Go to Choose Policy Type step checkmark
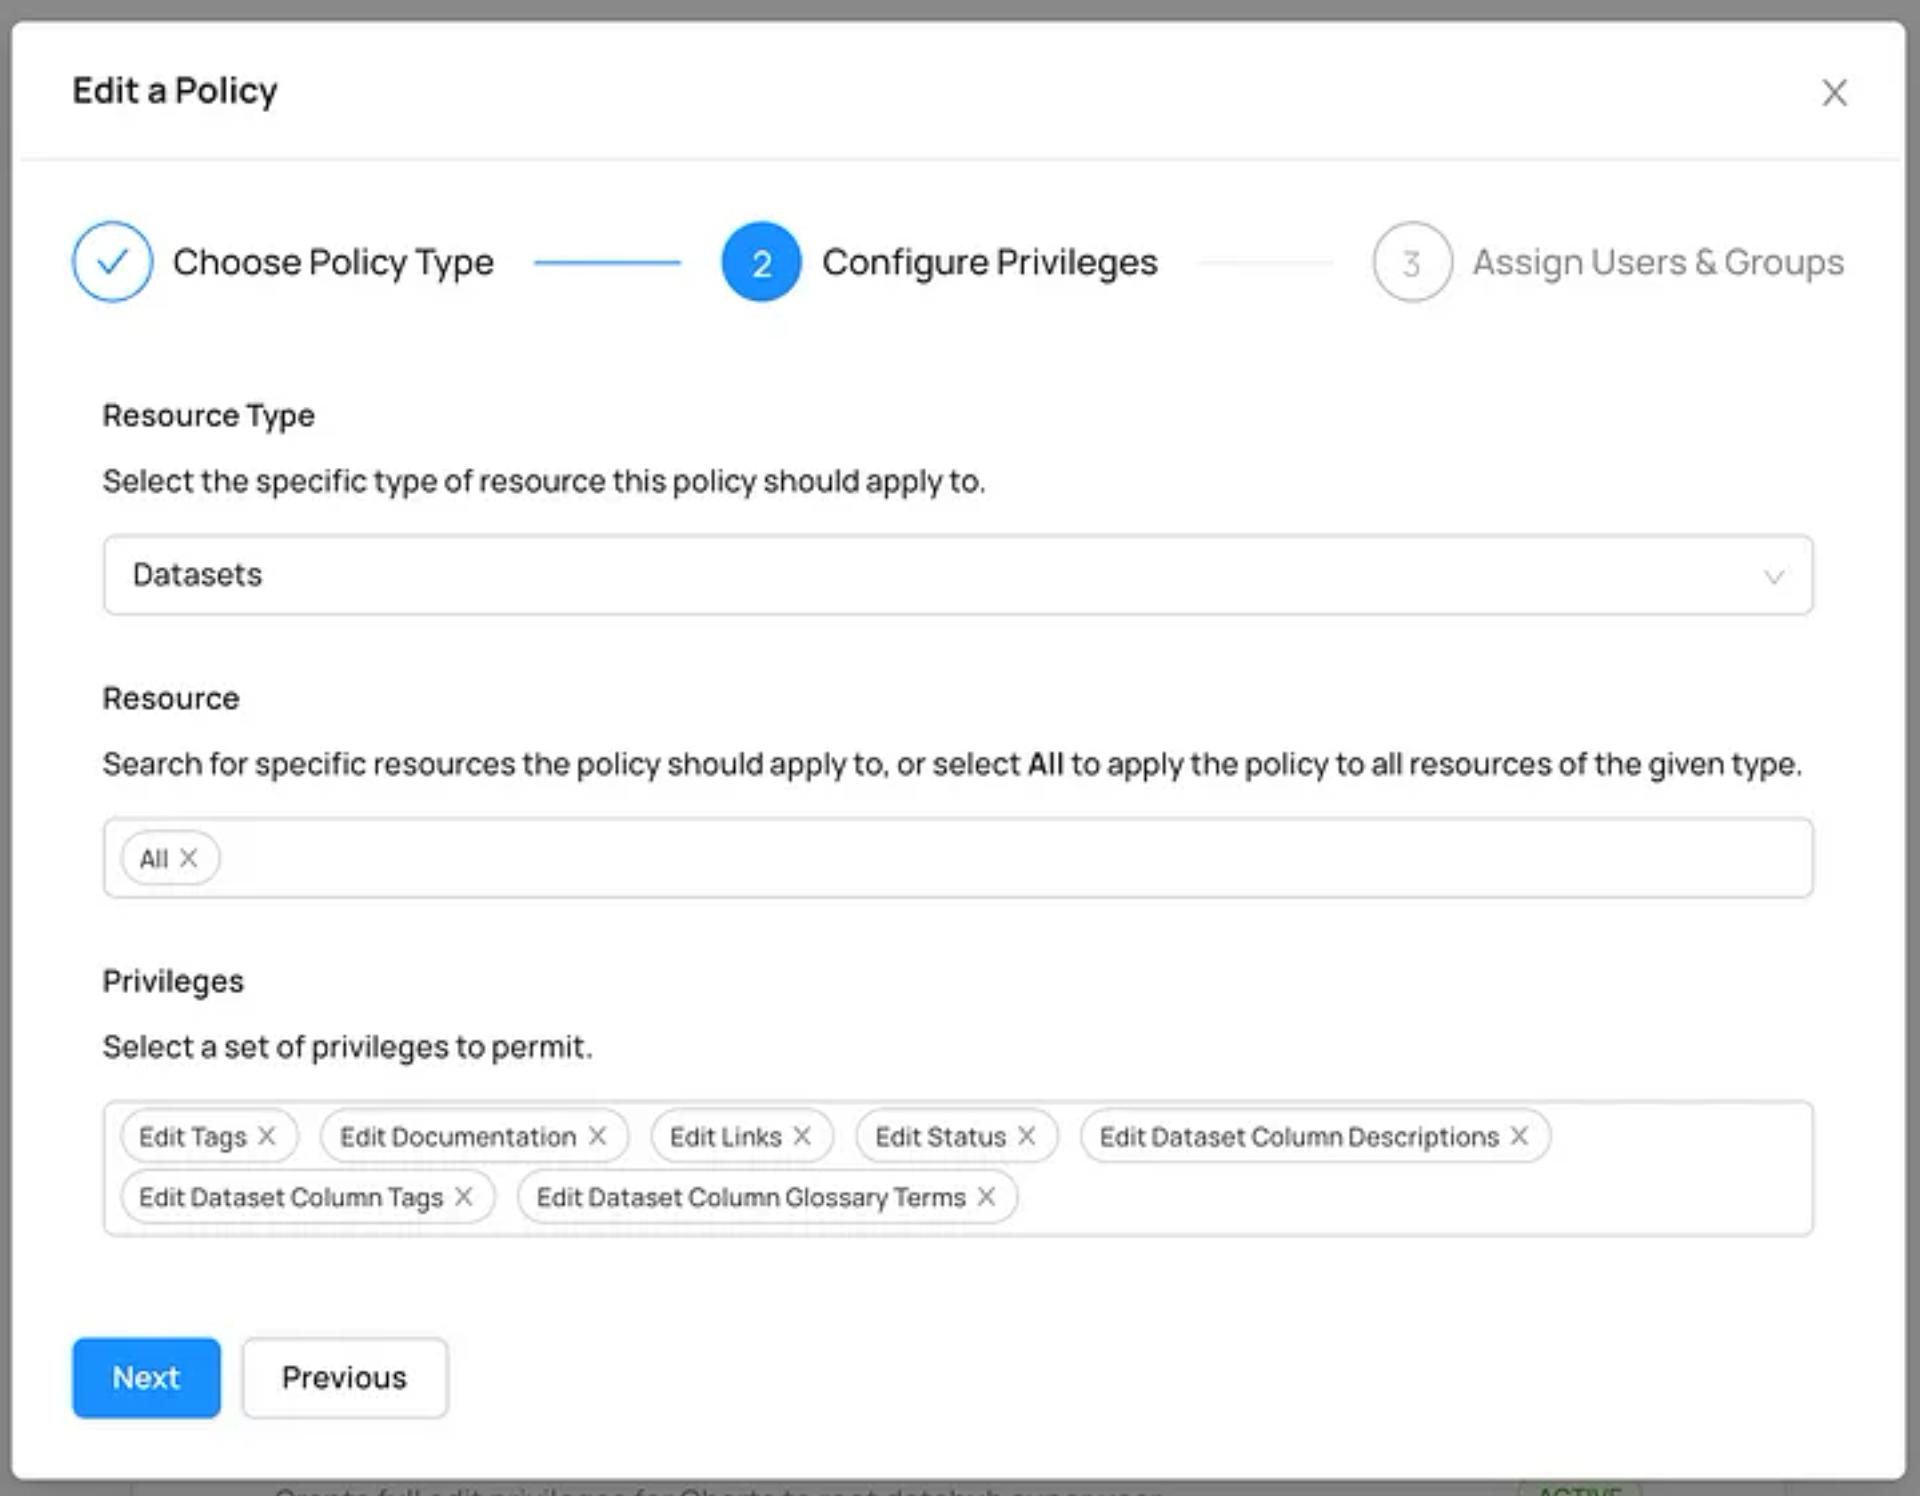The image size is (1920, 1496). (x=112, y=261)
